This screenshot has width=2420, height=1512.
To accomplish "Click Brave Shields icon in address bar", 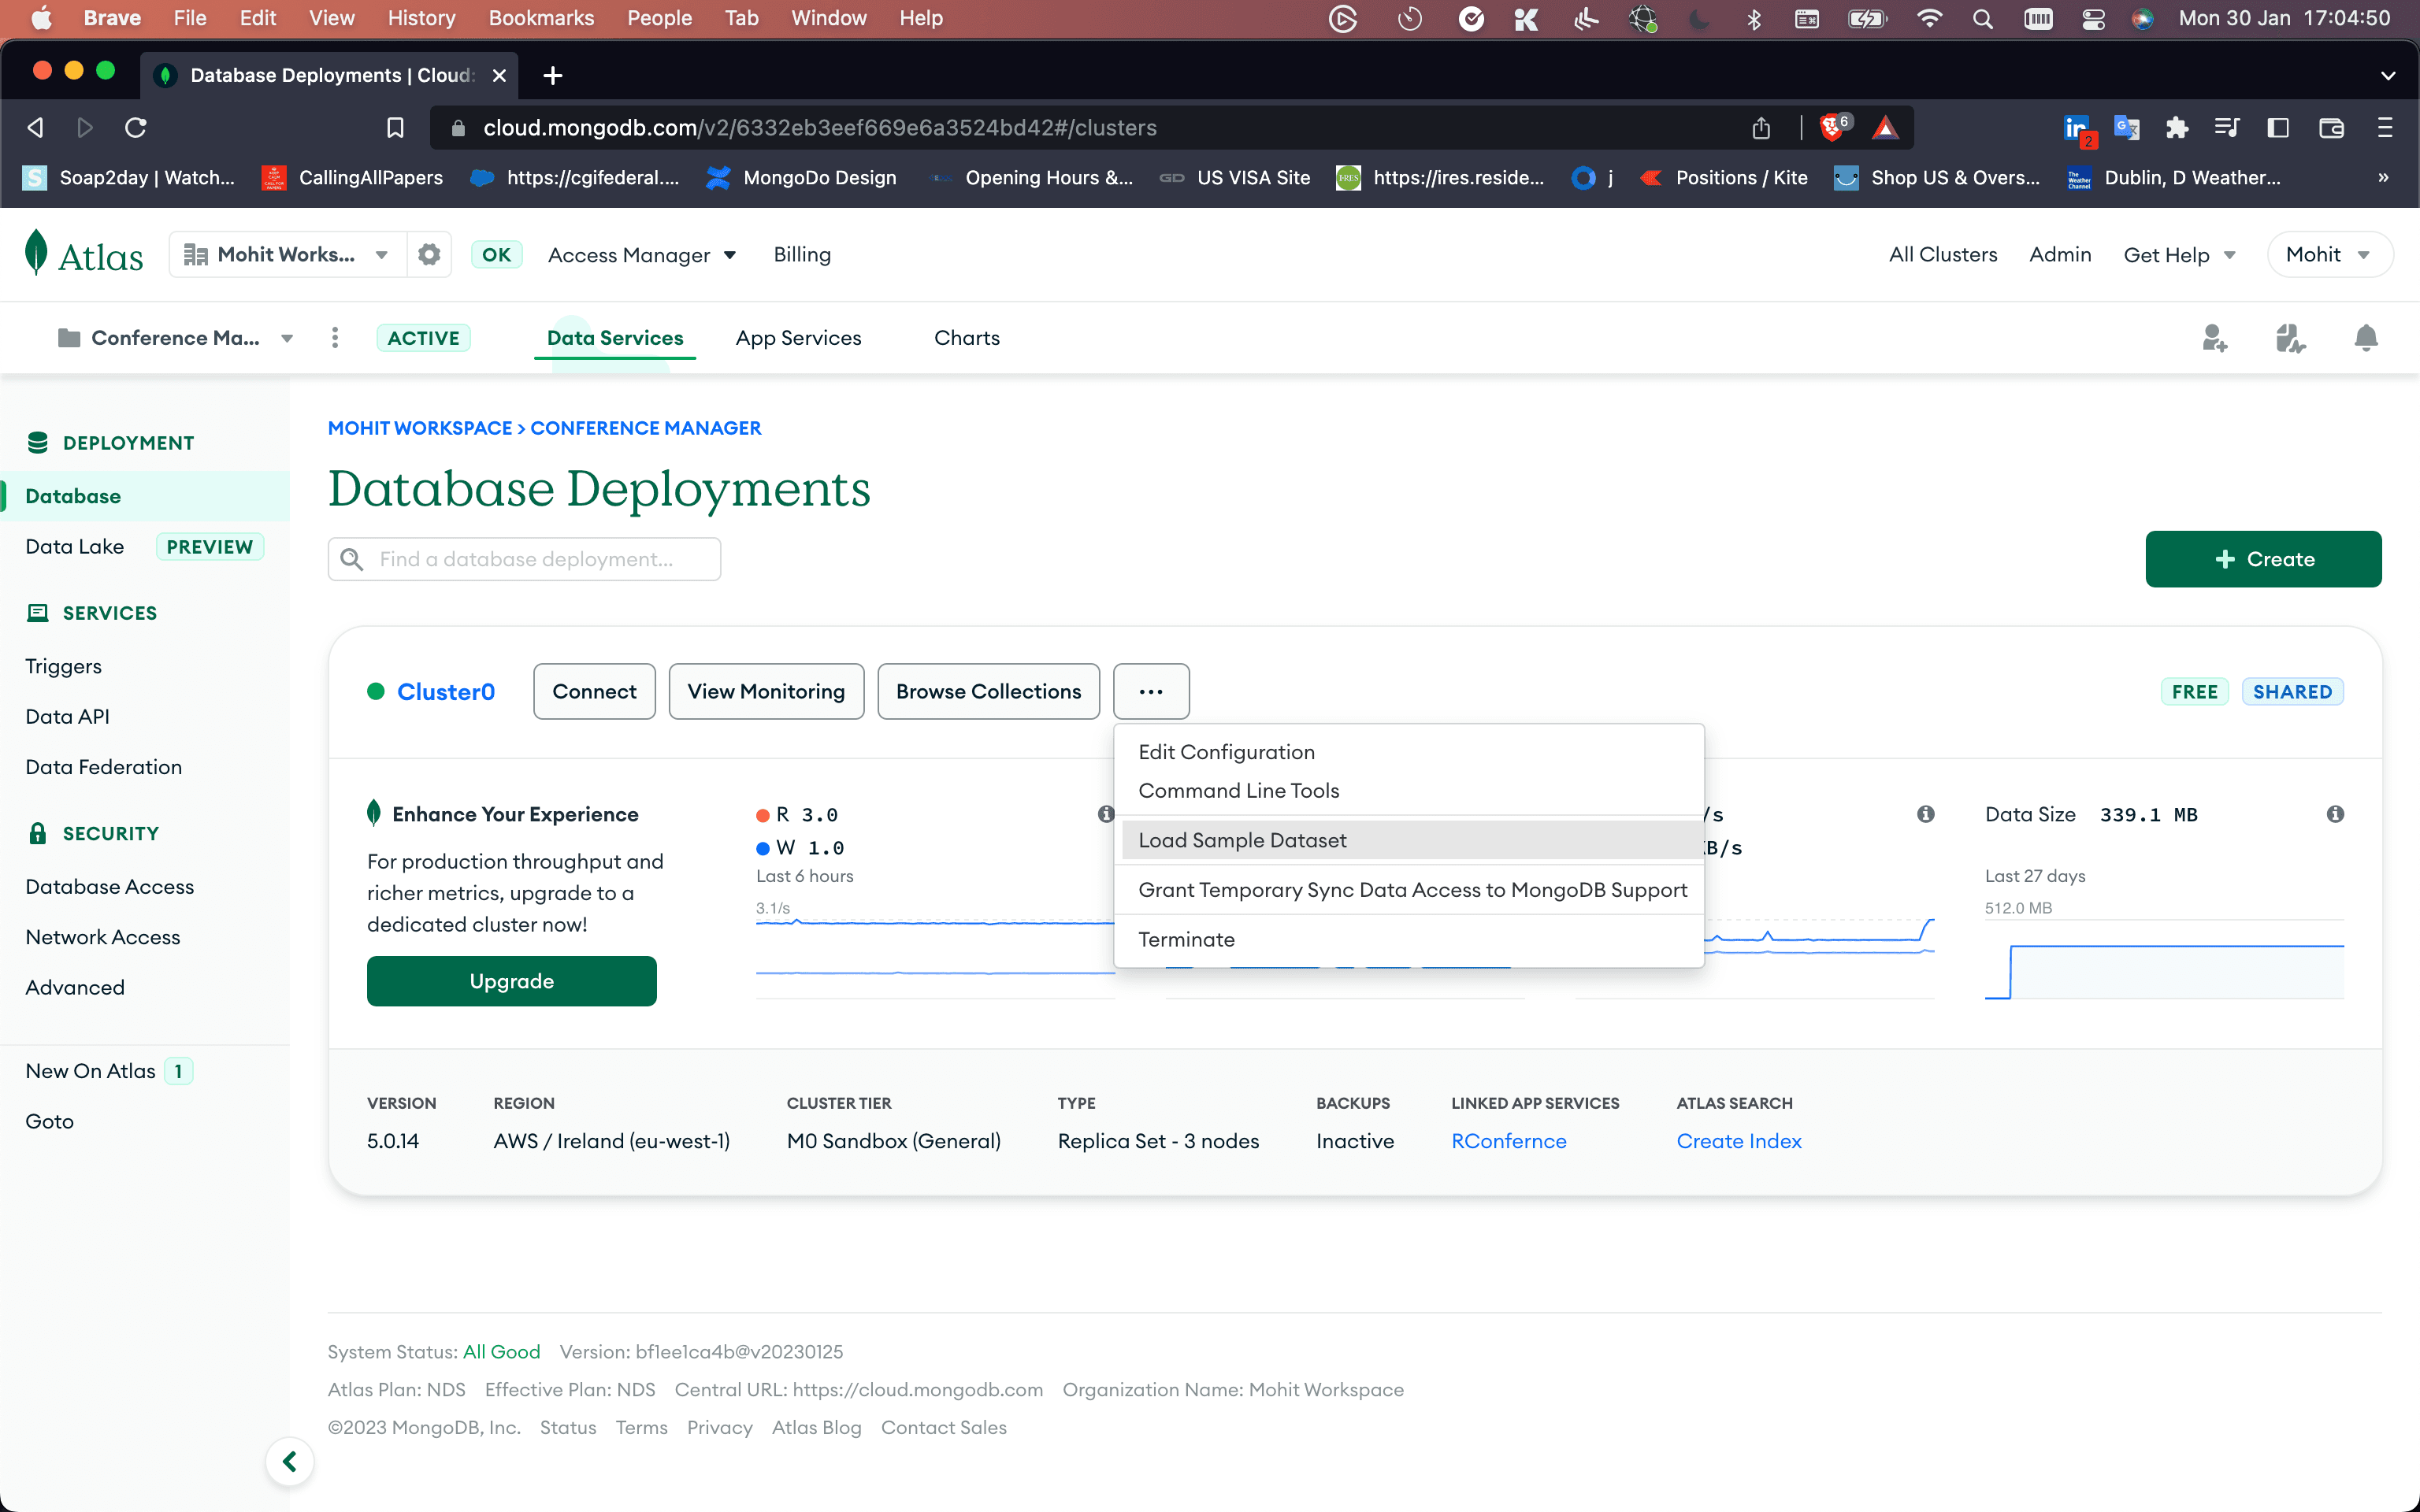I will pyautogui.click(x=1832, y=128).
